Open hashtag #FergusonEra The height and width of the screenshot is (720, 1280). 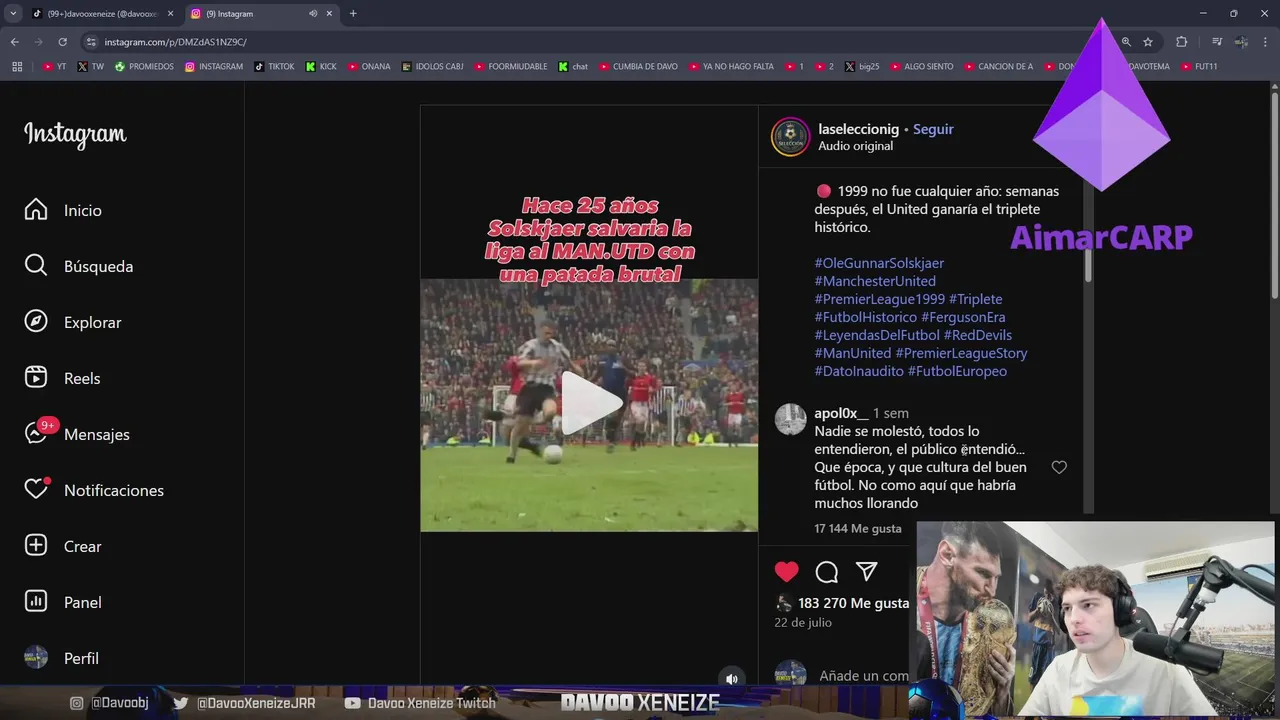[x=963, y=317]
